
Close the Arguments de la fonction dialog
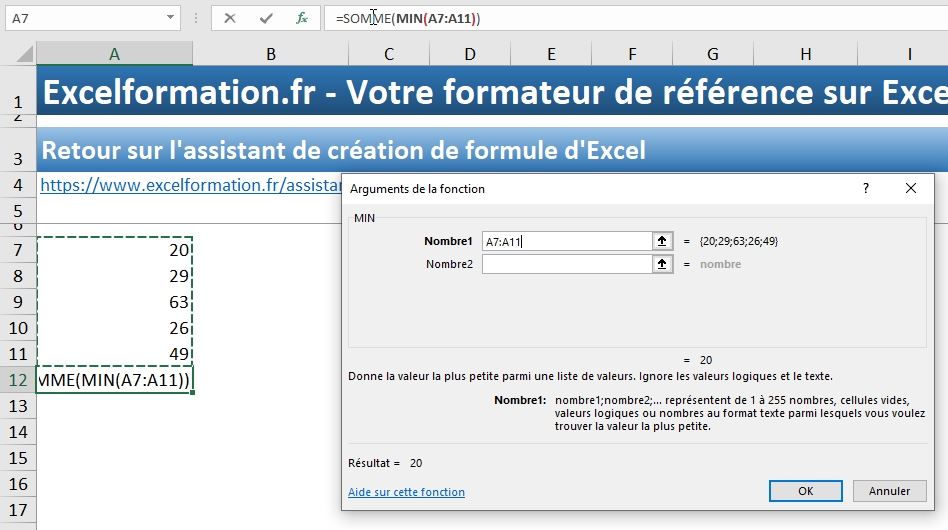tap(911, 189)
